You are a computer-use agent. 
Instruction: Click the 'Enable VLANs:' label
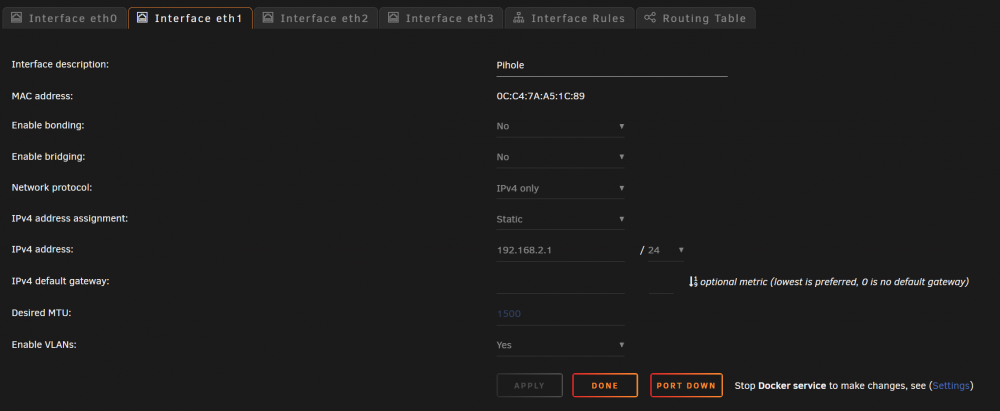pyautogui.click(x=44, y=345)
